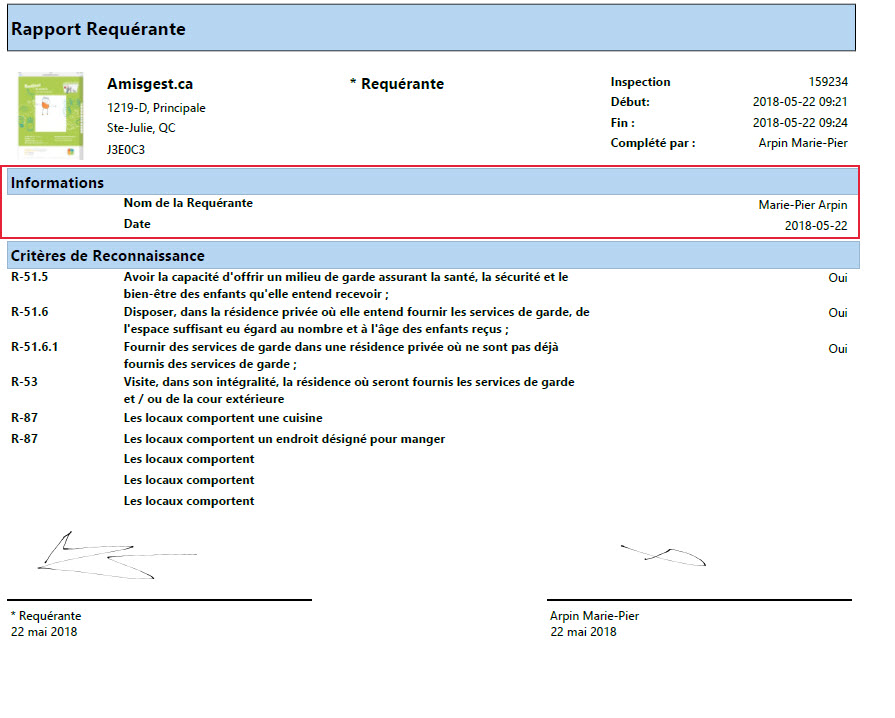The width and height of the screenshot is (895, 718).
Task: Click '22 mai 2018' below '* Requérante'
Action: click(44, 632)
